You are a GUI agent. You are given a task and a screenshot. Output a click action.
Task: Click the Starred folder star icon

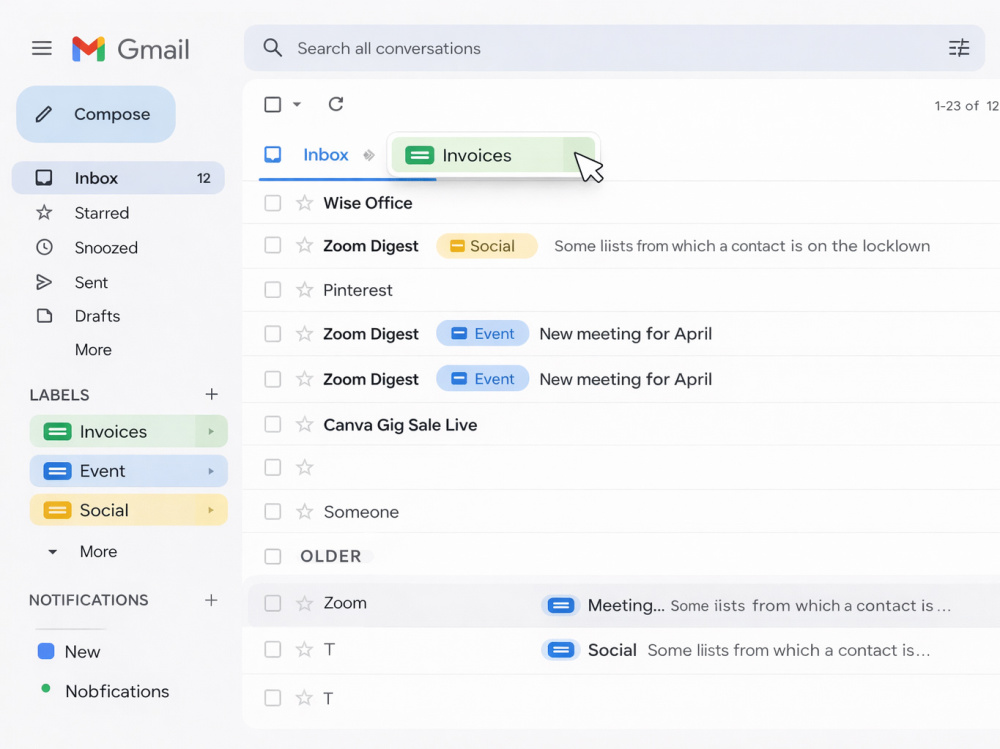click(44, 212)
